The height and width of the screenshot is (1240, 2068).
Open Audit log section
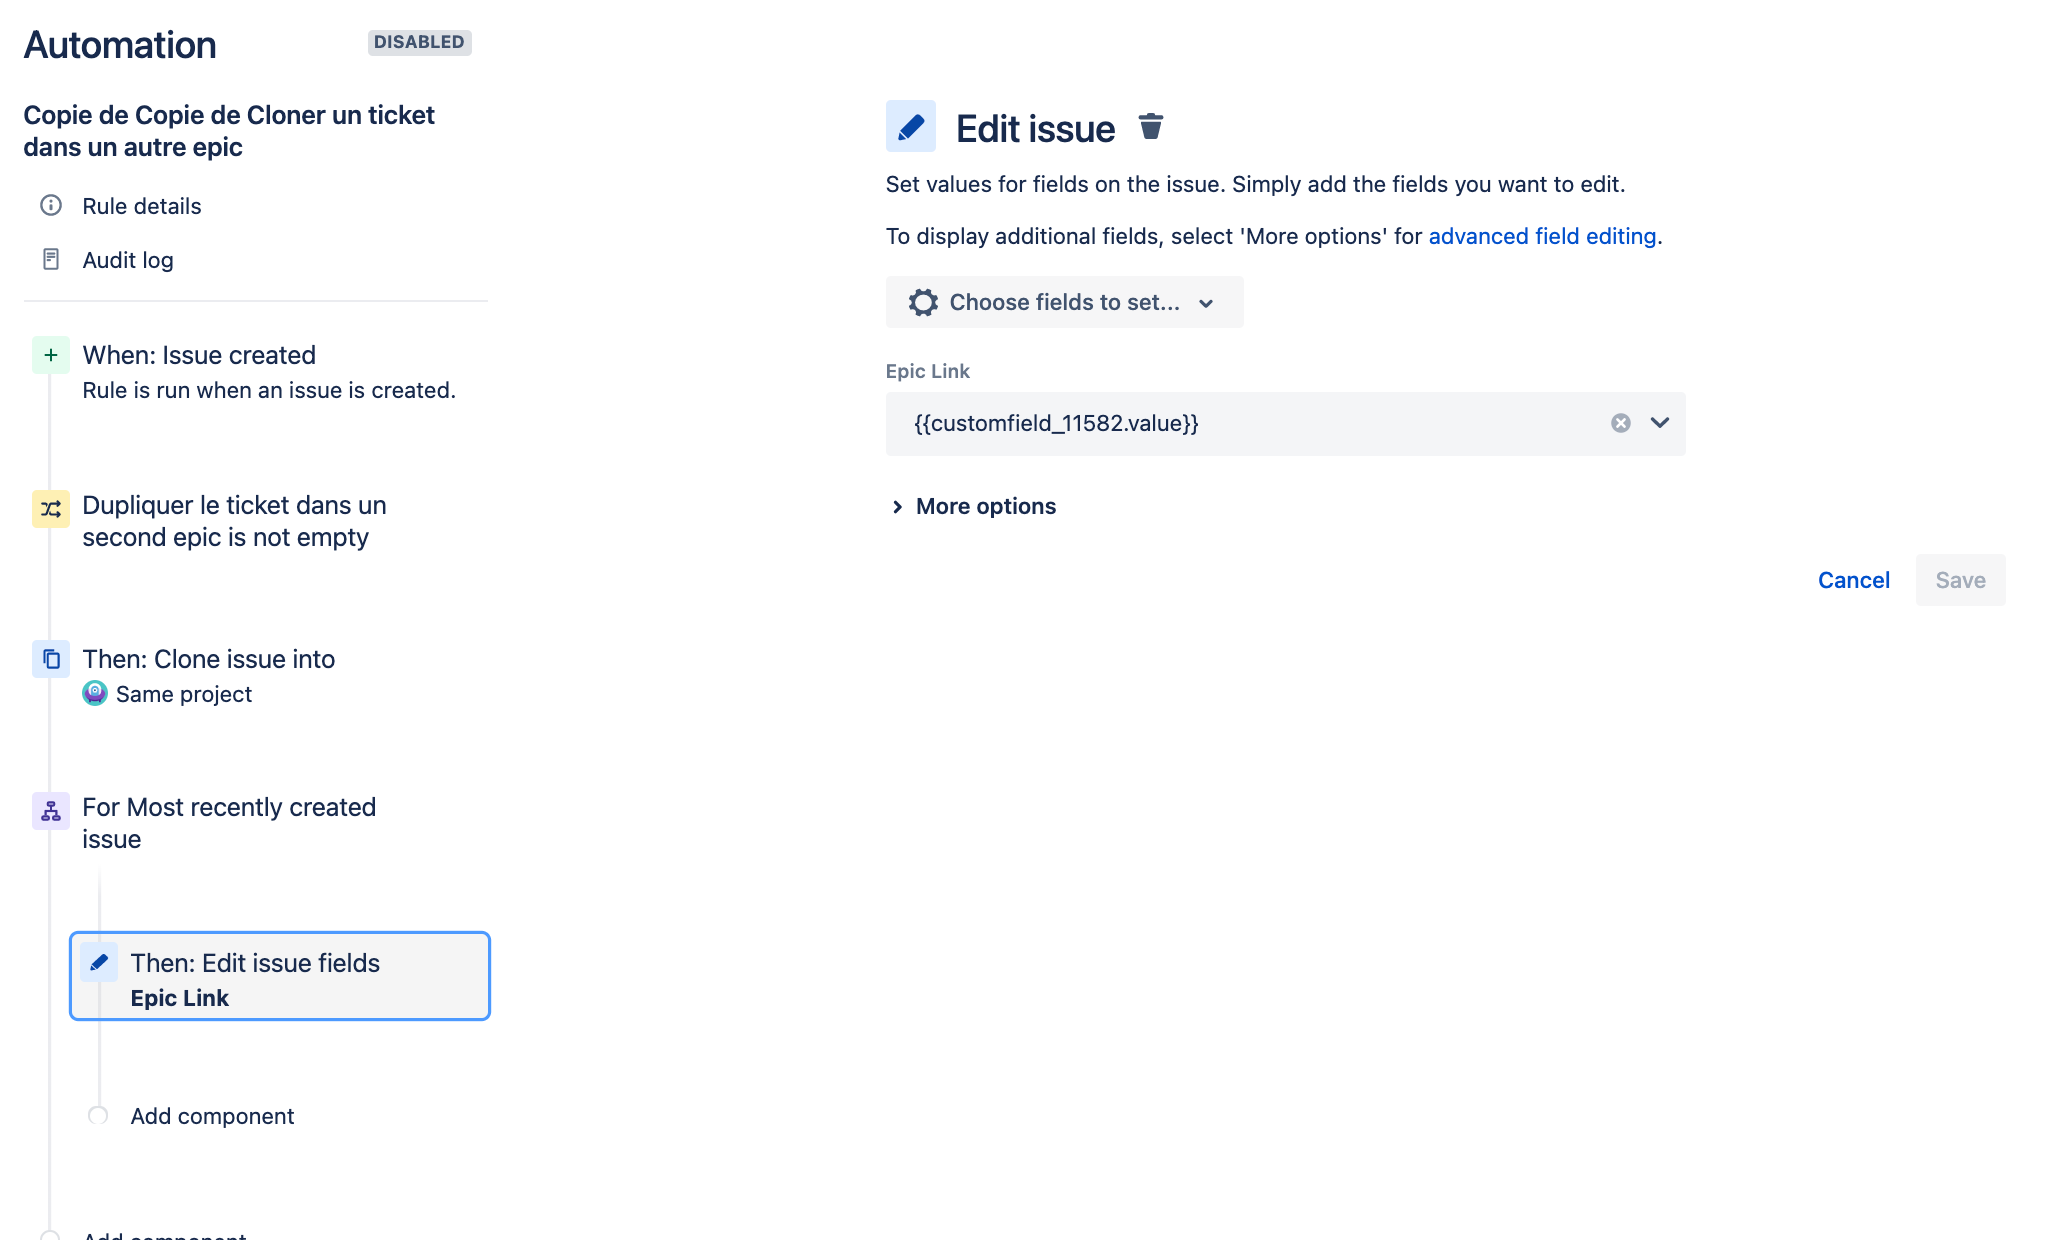(x=127, y=260)
